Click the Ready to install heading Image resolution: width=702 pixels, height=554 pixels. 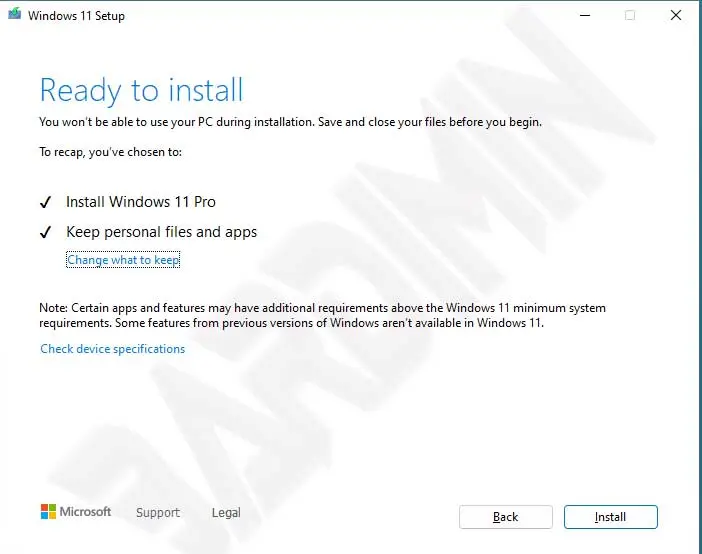[141, 90]
